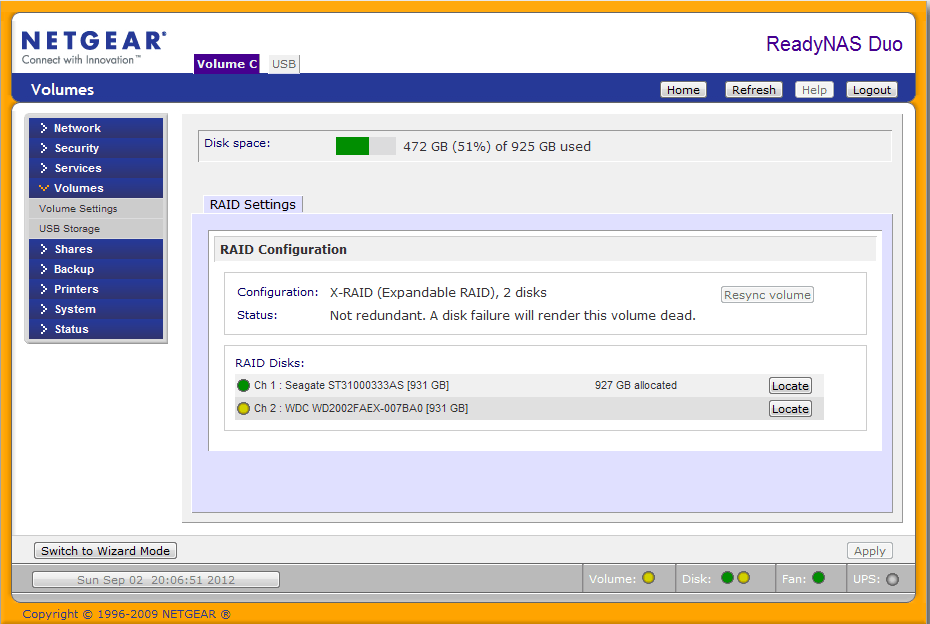This screenshot has height=624, width=930.
Task: Expand the Backup menu section
Action: [96, 269]
